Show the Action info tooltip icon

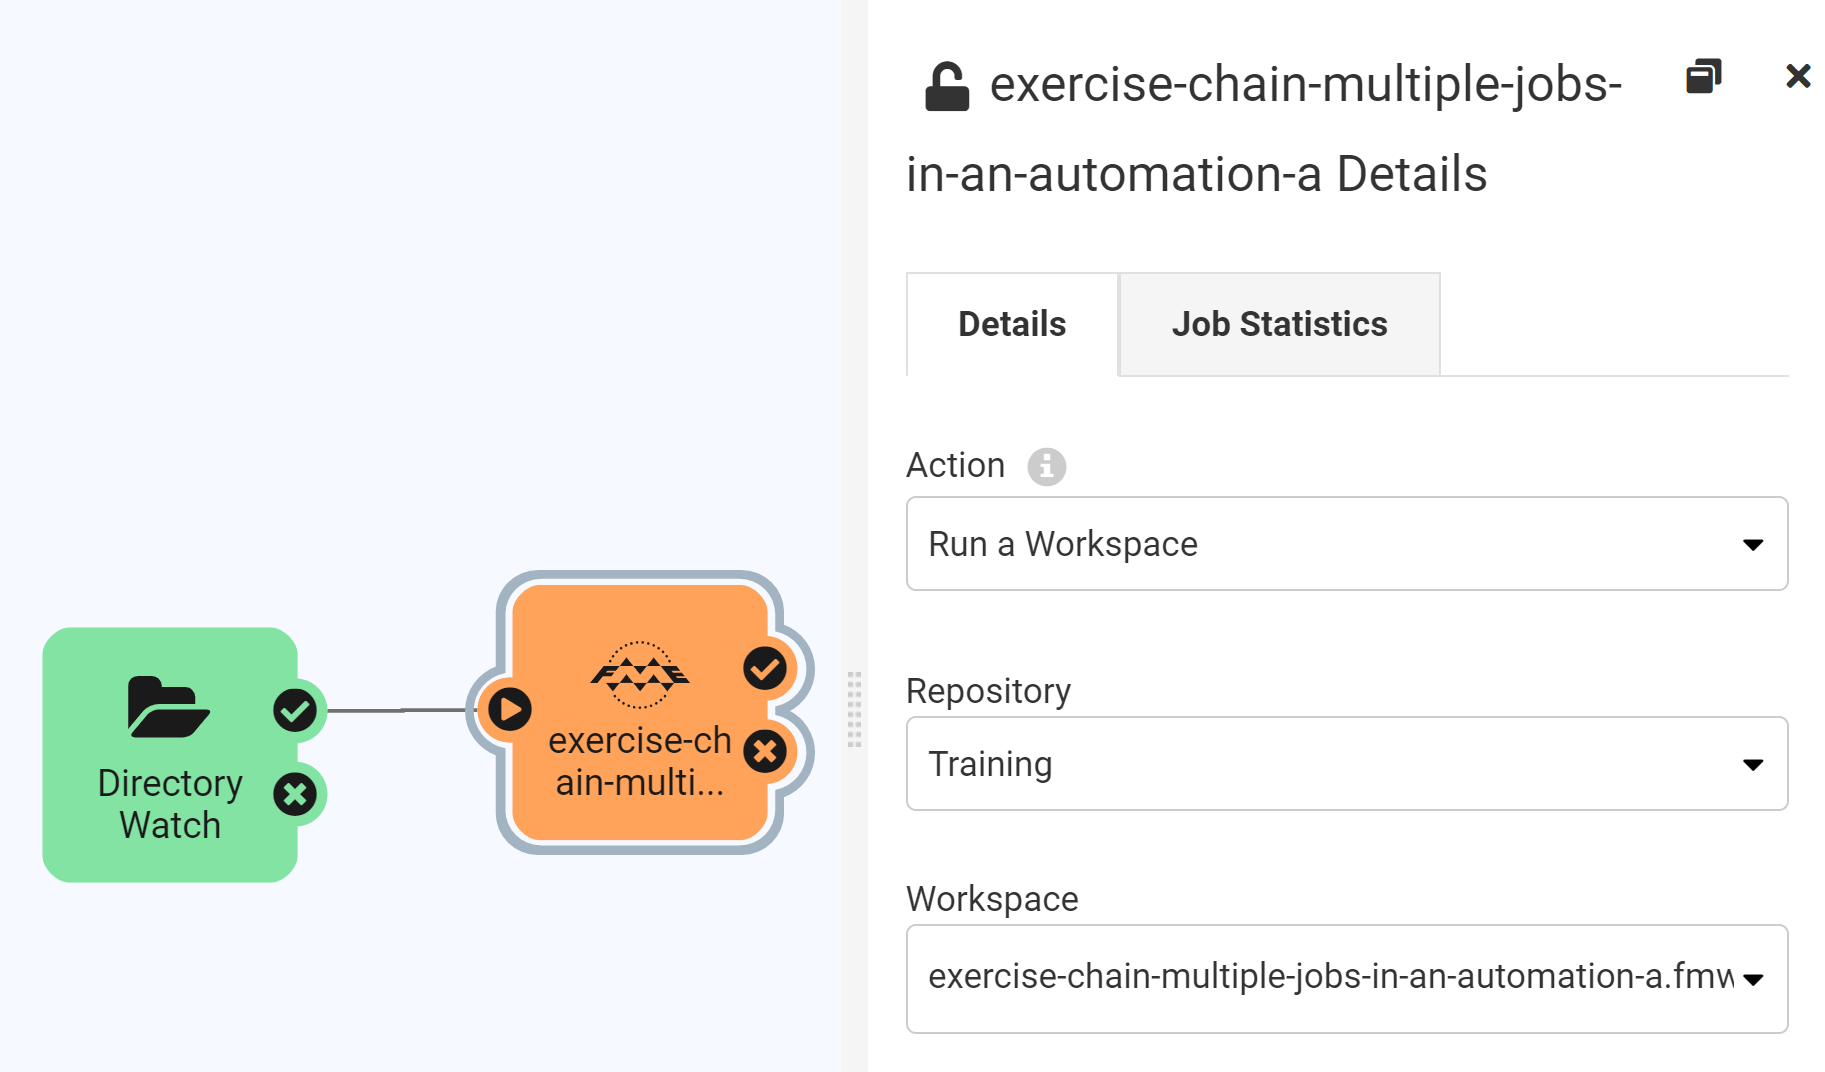point(1046,466)
